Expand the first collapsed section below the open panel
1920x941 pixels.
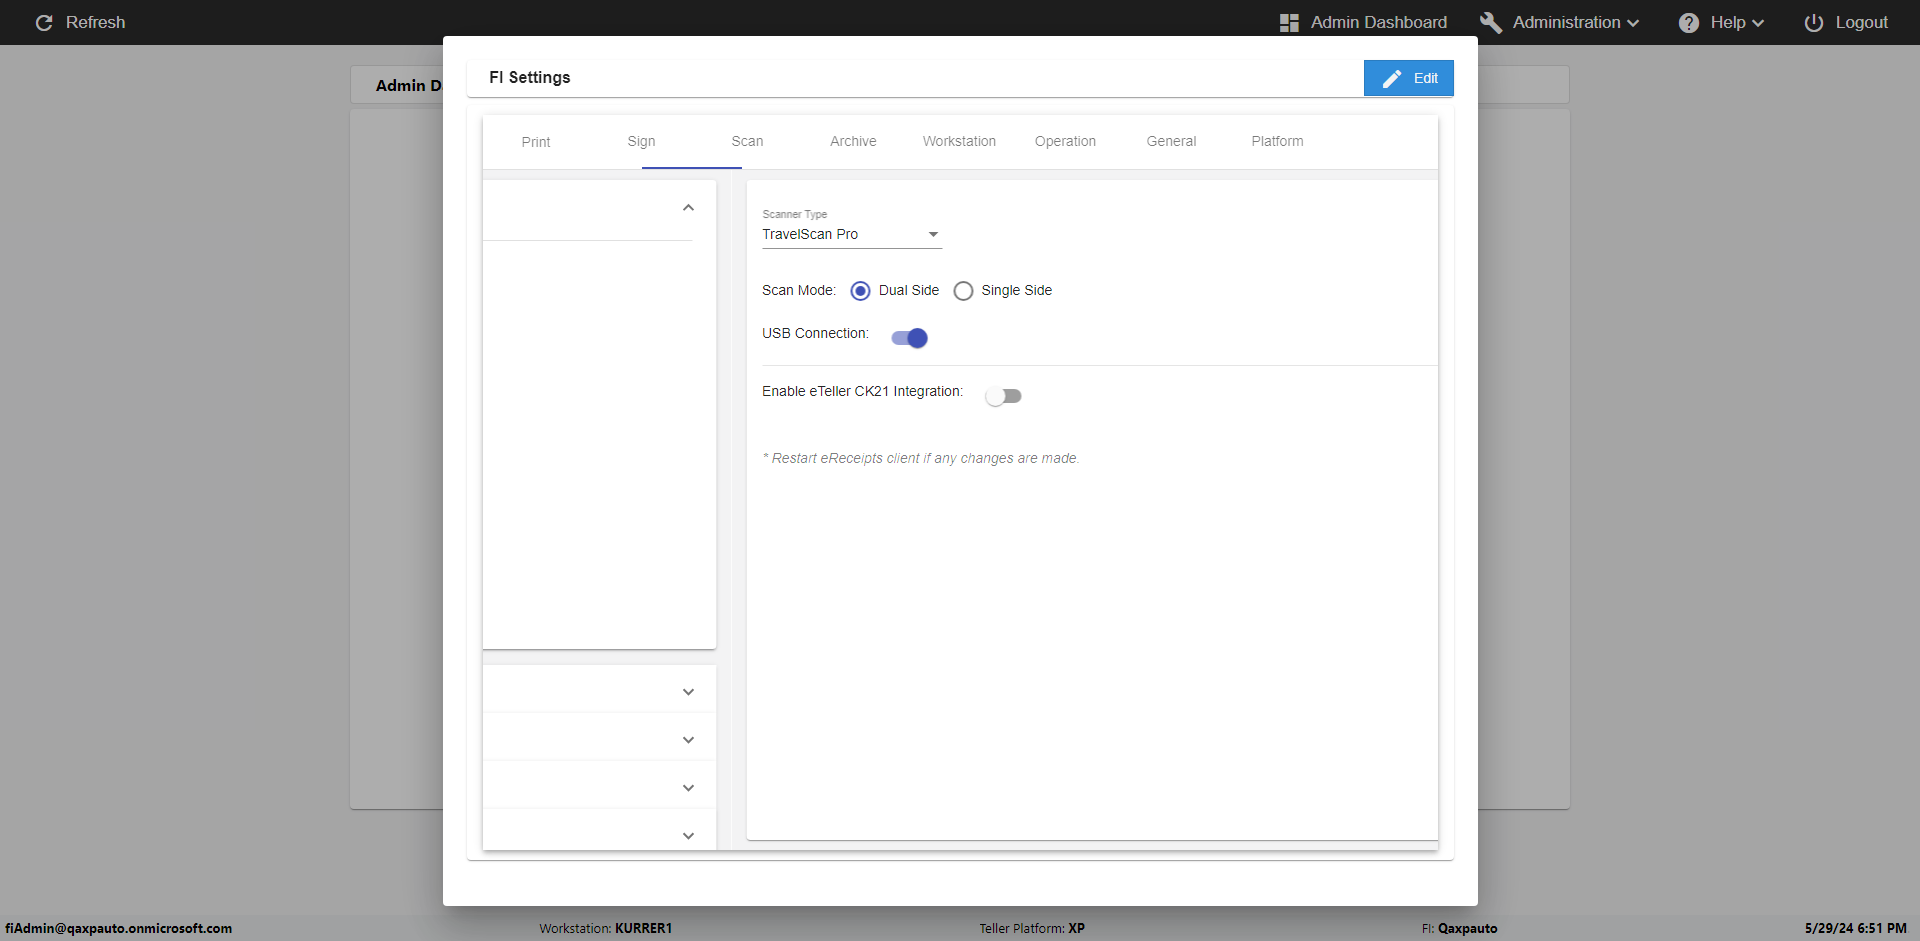tap(688, 692)
